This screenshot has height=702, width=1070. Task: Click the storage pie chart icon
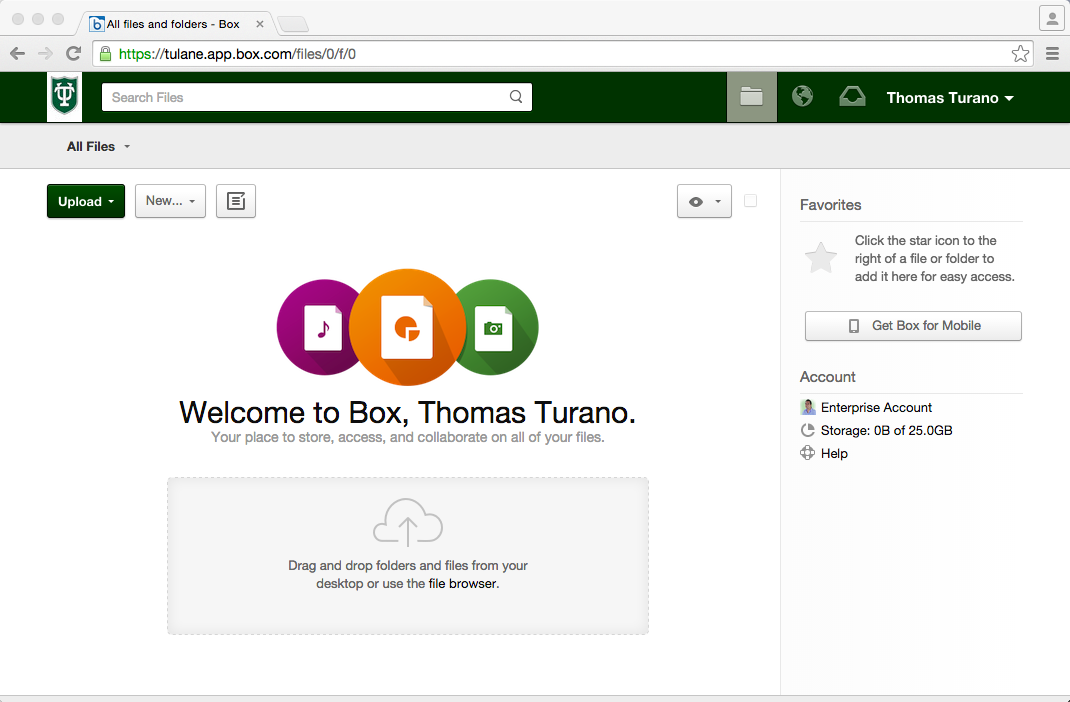pos(808,430)
